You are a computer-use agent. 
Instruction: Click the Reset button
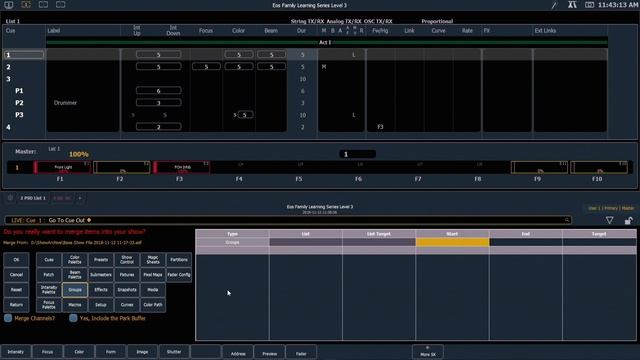point(16,290)
